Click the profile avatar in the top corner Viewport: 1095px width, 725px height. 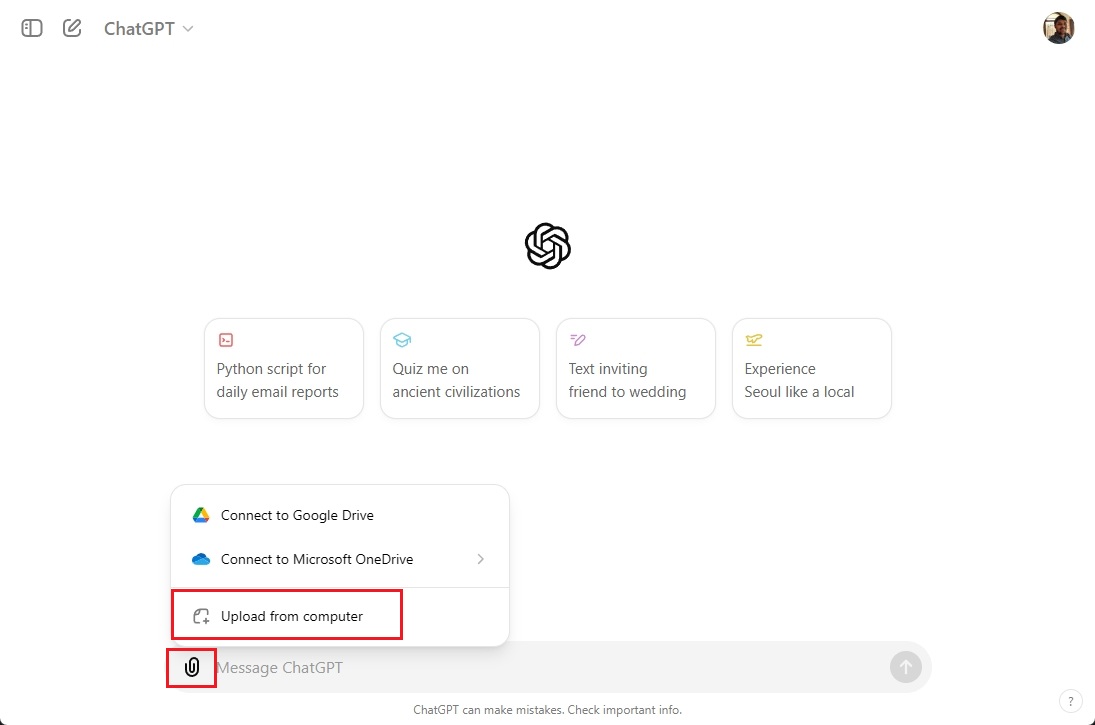(1058, 27)
